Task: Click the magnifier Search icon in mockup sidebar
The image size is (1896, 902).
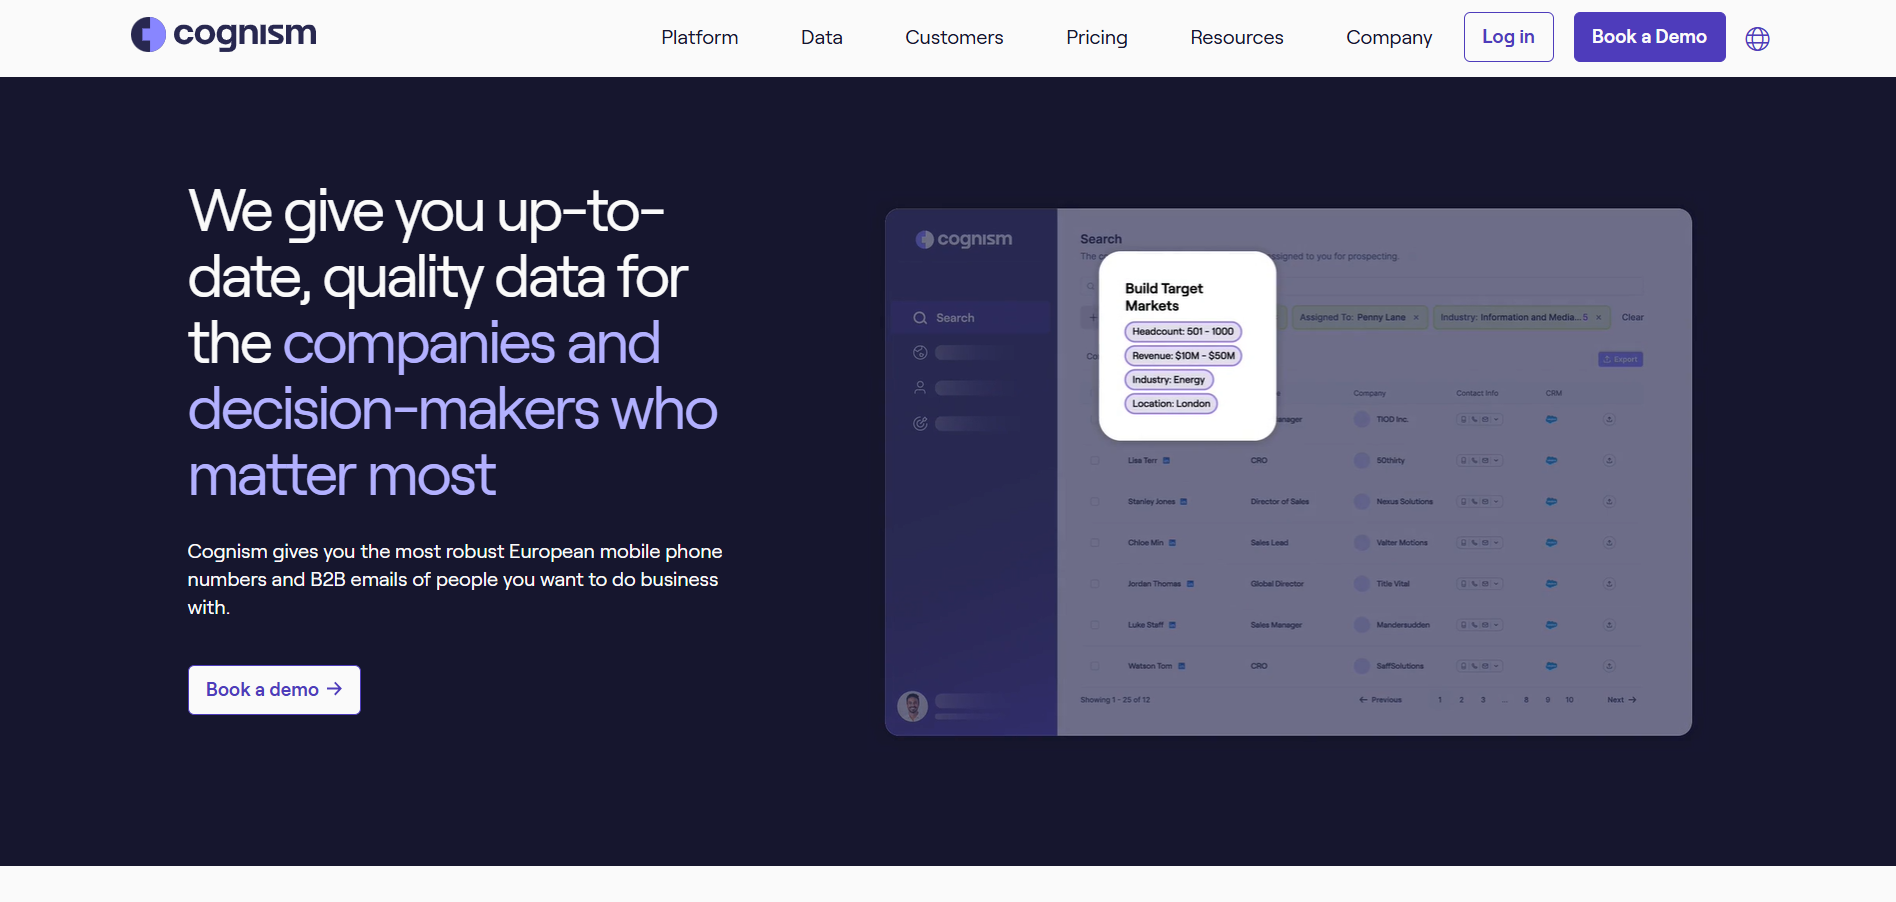Action: click(920, 318)
